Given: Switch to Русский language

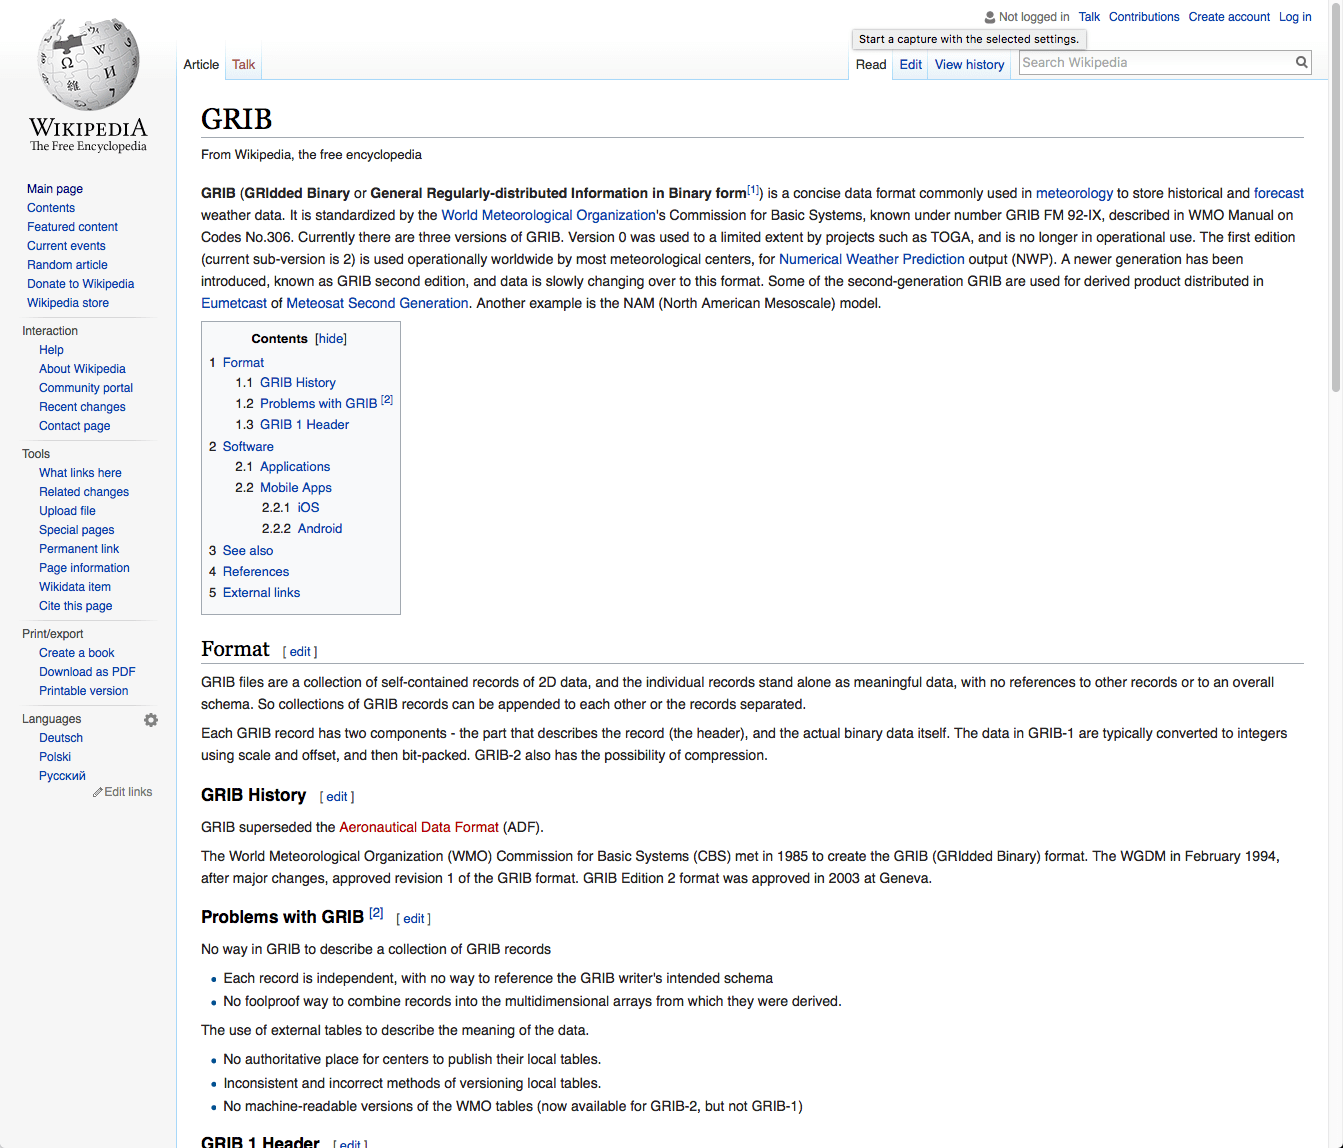Looking at the screenshot, I should click(x=62, y=776).
